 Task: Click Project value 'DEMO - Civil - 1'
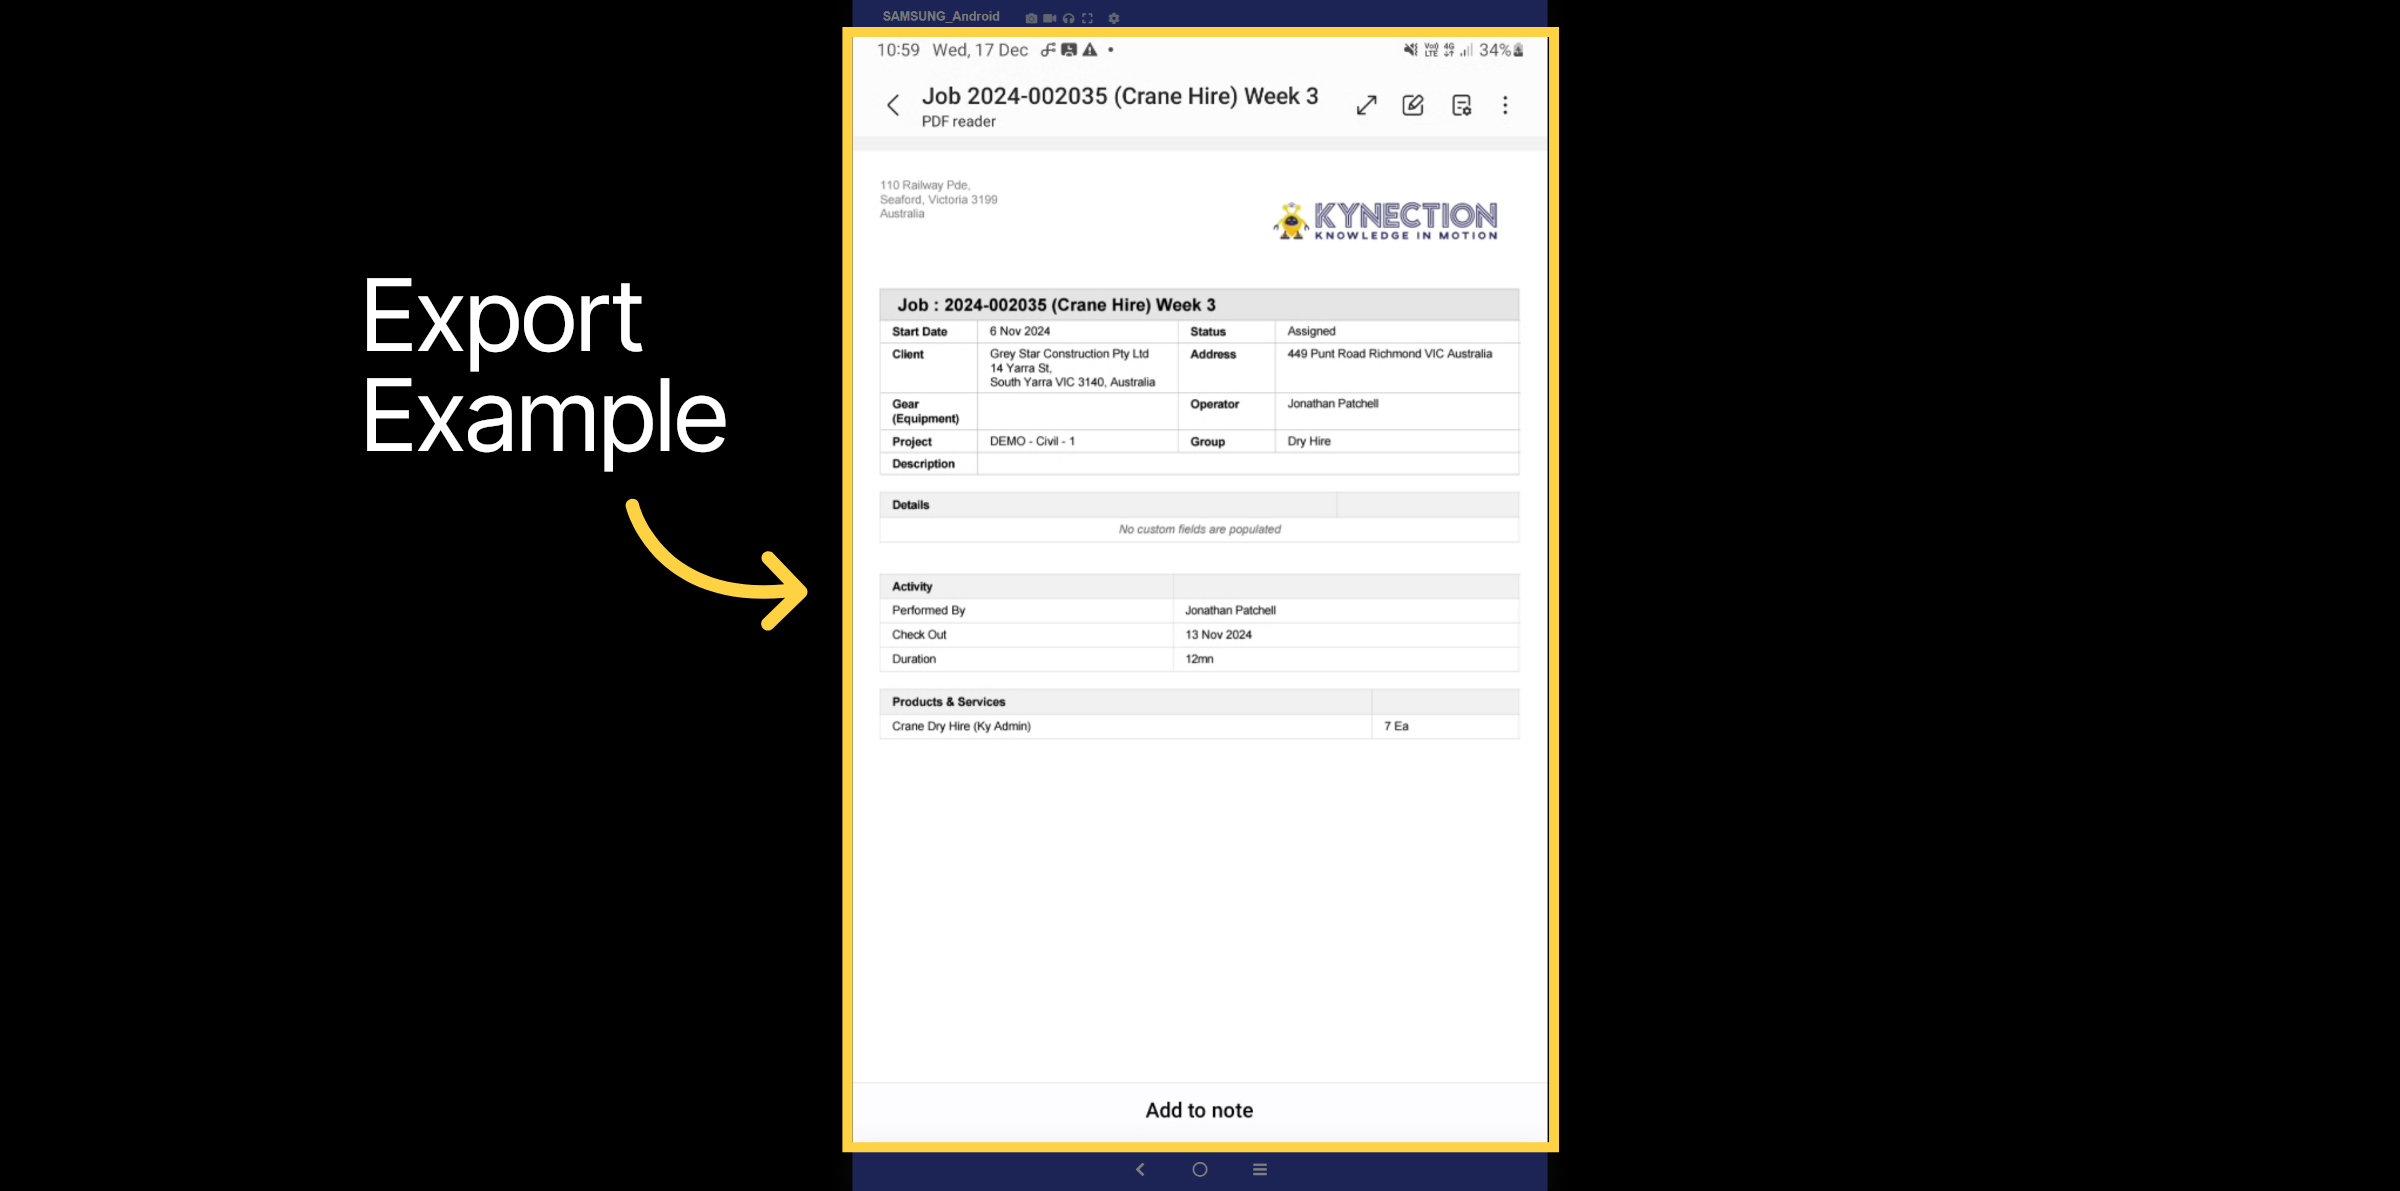point(1032,441)
